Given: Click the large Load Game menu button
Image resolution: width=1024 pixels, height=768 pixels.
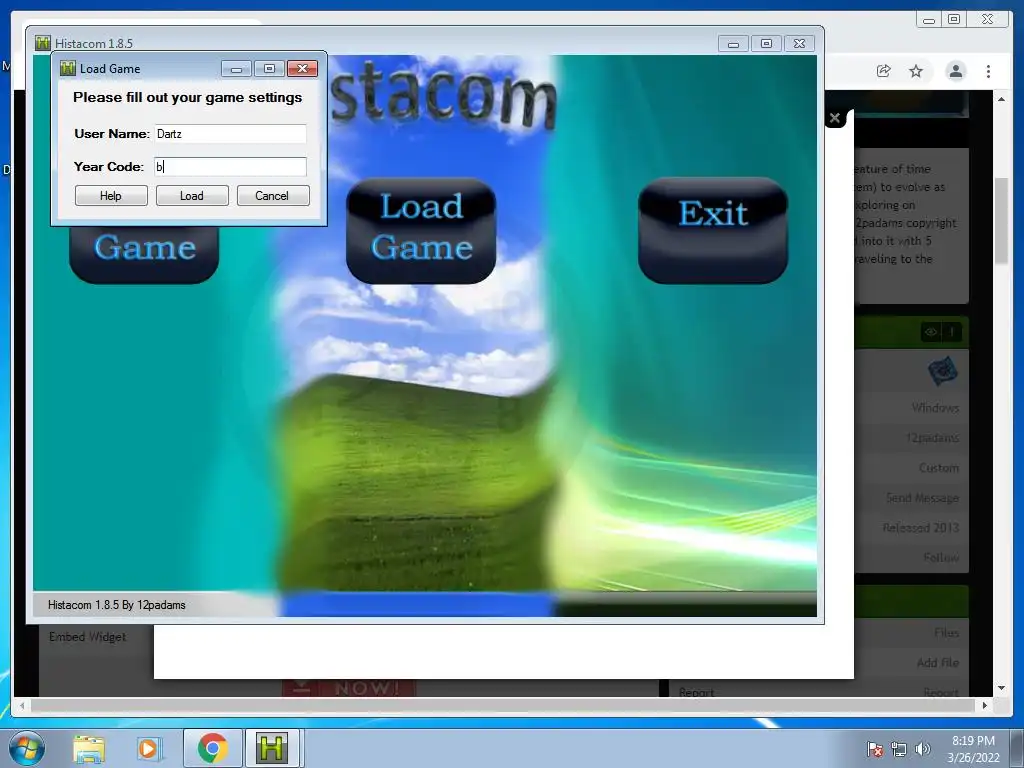Looking at the screenshot, I should (421, 230).
